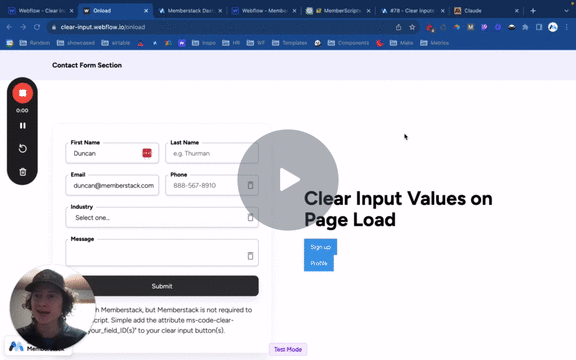The image size is (576, 360).
Task: Open the Extensions puzzle piece menu
Action: (525, 27)
